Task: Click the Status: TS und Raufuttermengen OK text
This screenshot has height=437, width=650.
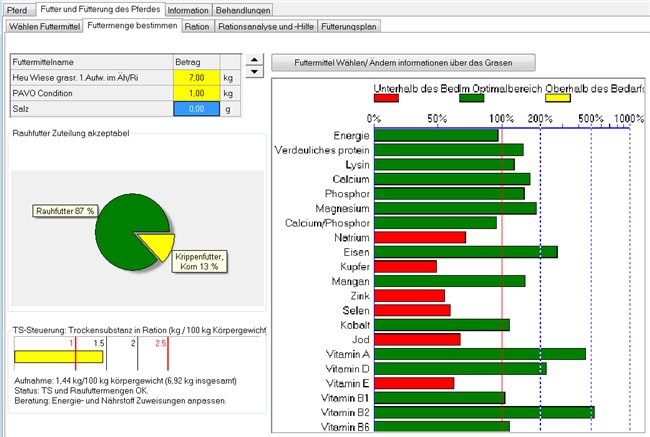Action: pyautogui.click(x=81, y=391)
